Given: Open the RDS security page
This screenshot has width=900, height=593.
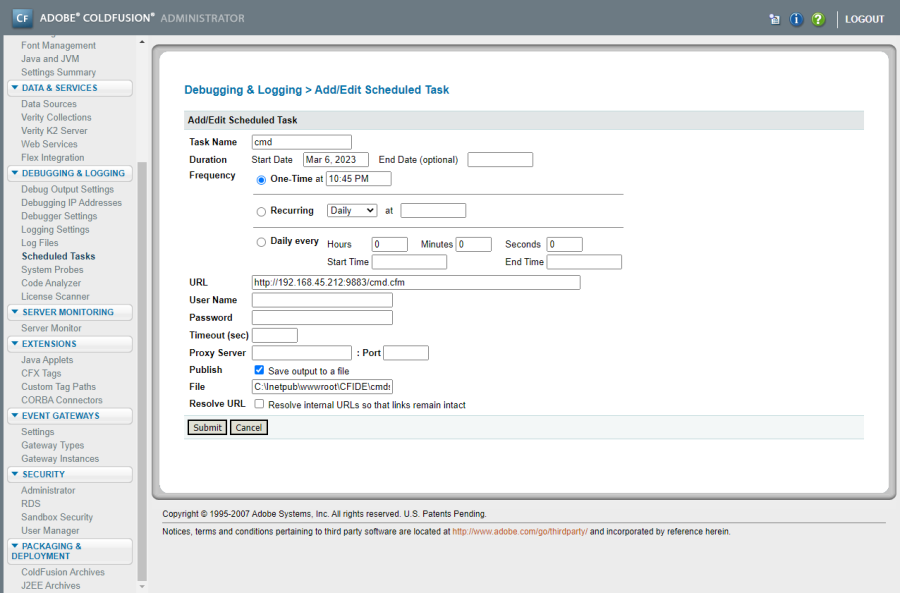Looking at the screenshot, I should coord(30,503).
